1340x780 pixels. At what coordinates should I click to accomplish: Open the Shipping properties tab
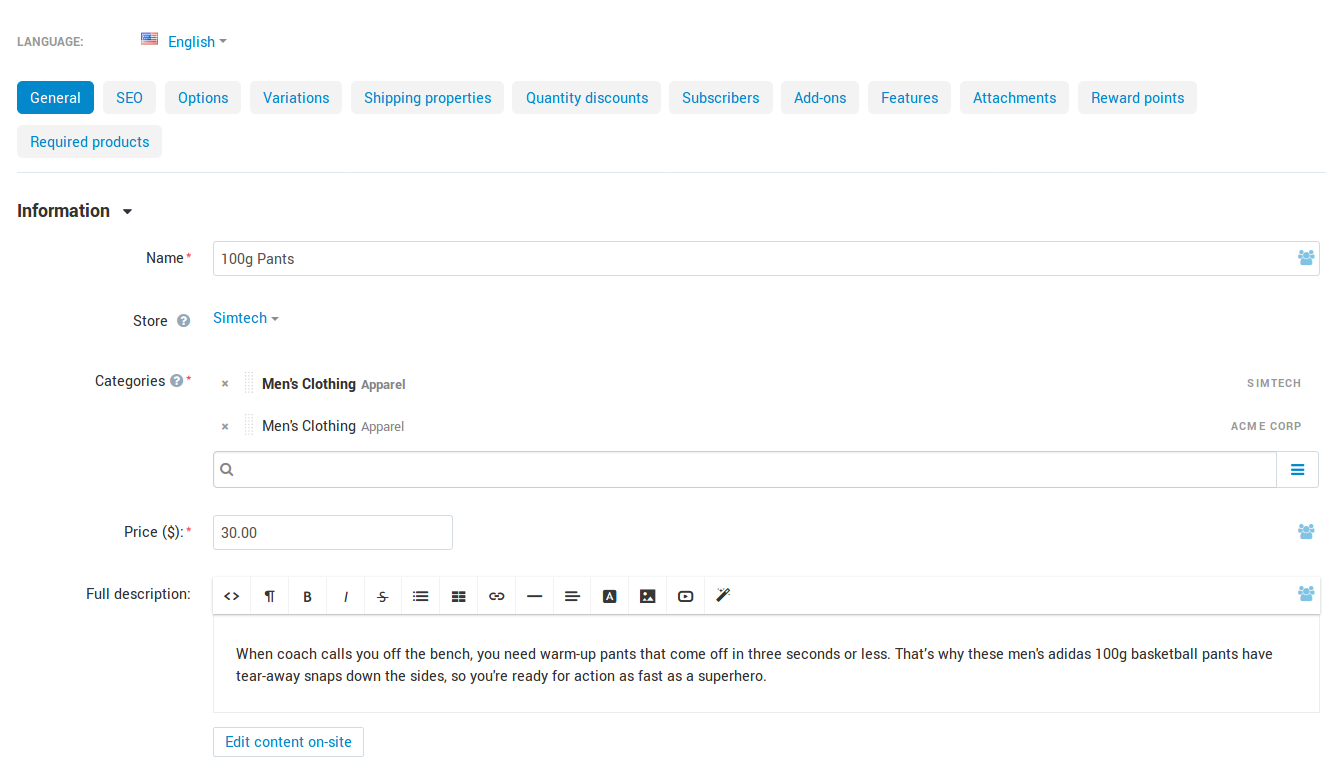(428, 98)
